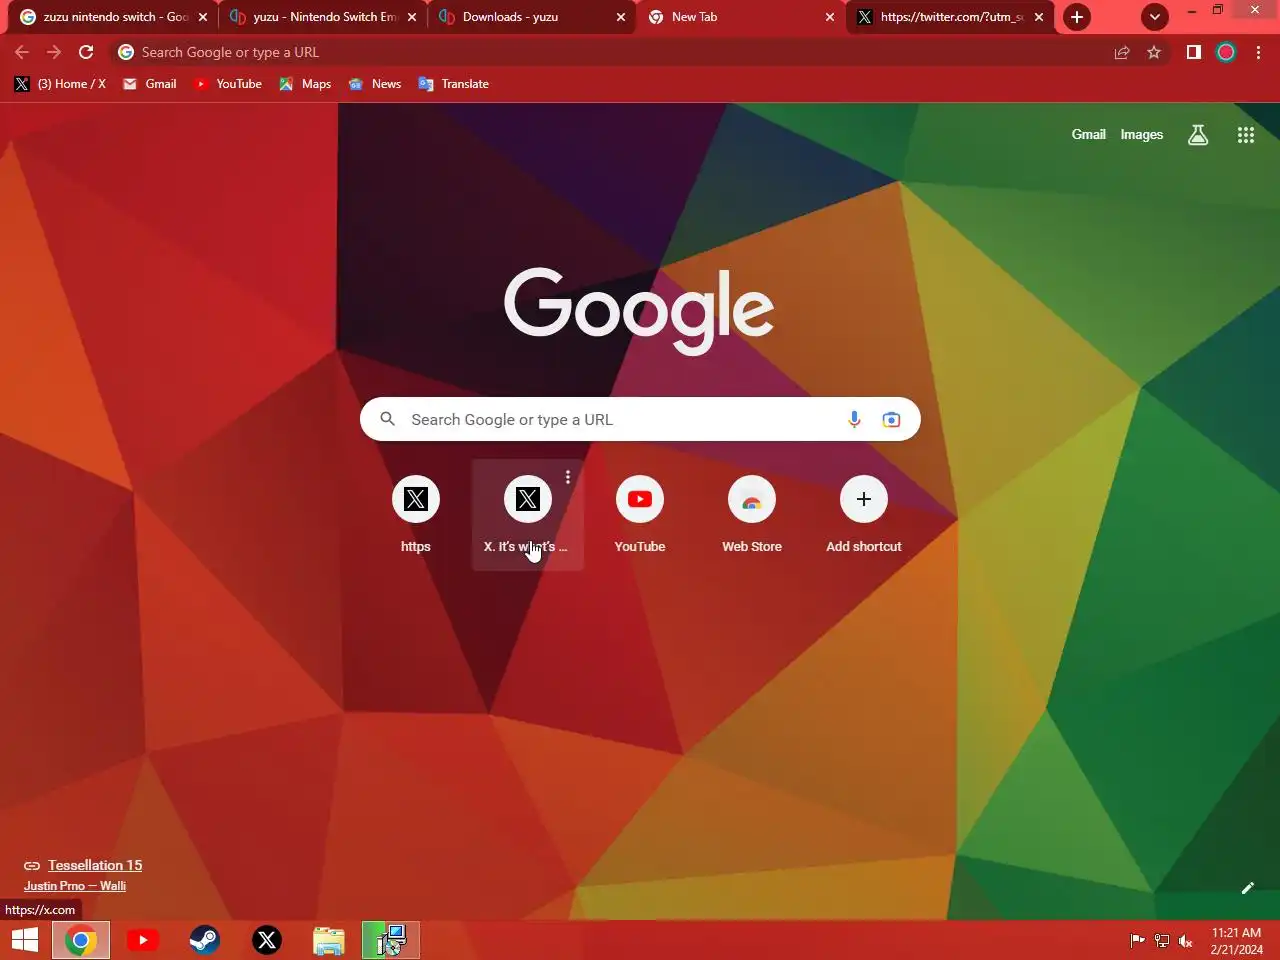Open the Tessellation 15 theme link
The height and width of the screenshot is (960, 1280).
pyautogui.click(x=95, y=865)
